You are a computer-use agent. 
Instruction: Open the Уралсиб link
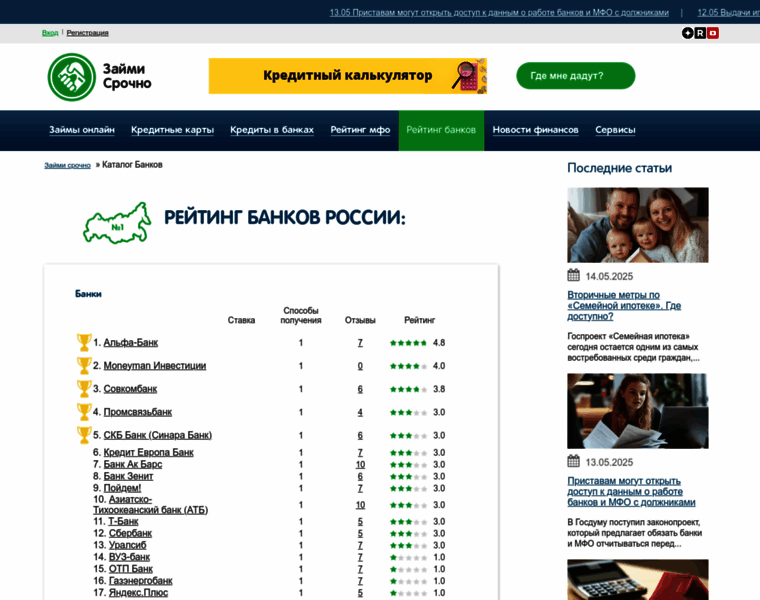pos(127,545)
